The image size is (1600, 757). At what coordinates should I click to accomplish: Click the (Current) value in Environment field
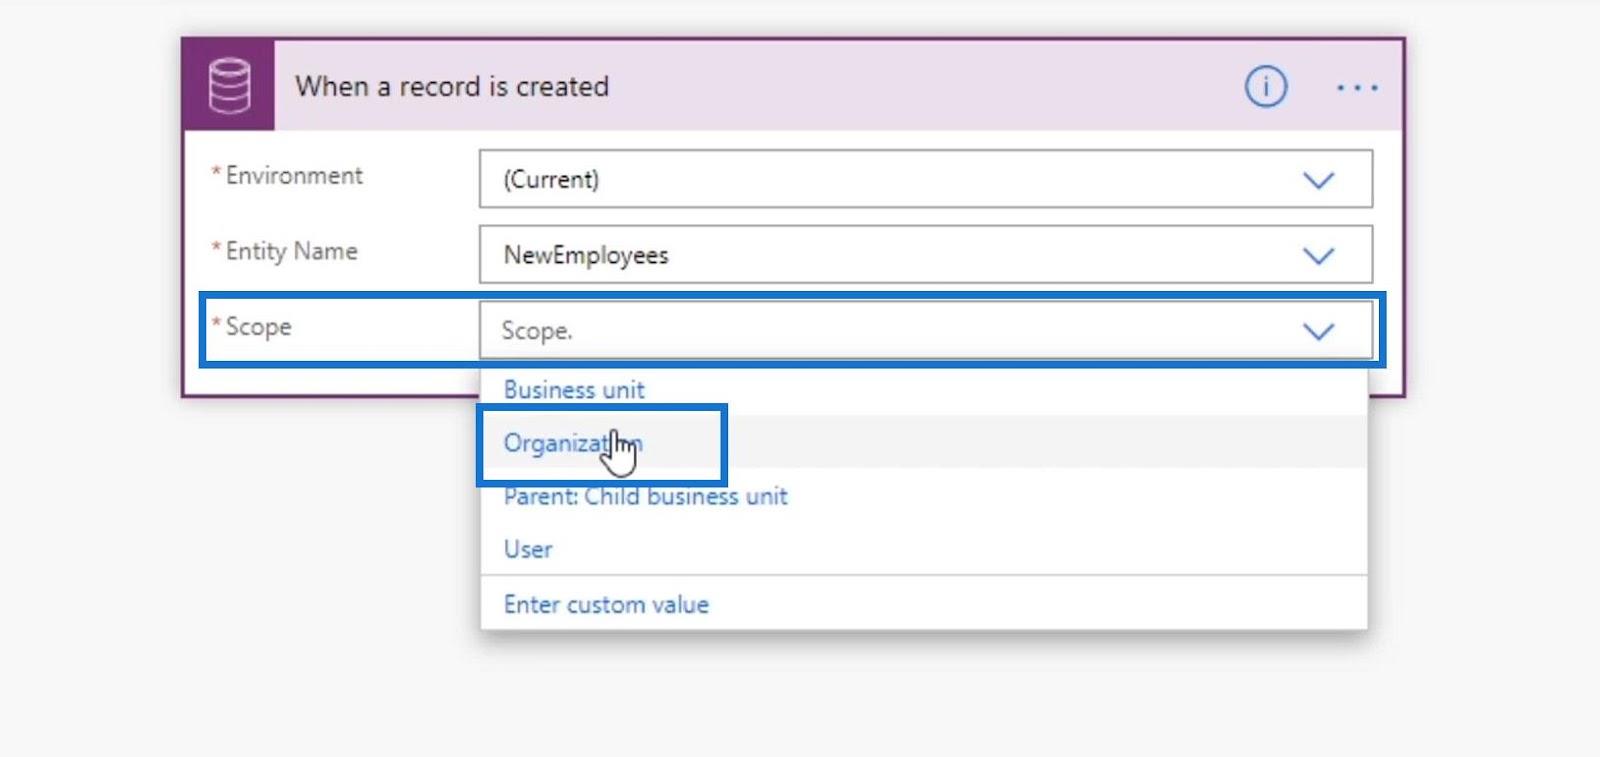(551, 179)
